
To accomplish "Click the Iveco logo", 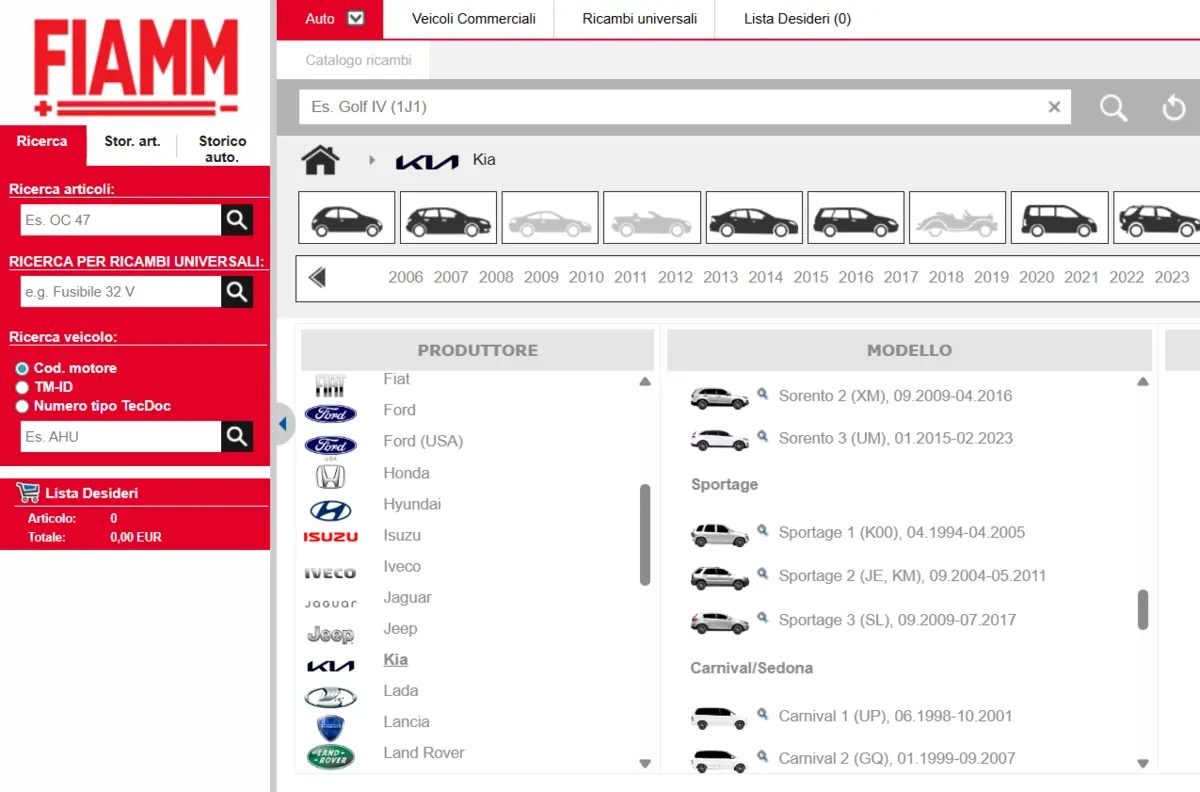I will (330, 573).
